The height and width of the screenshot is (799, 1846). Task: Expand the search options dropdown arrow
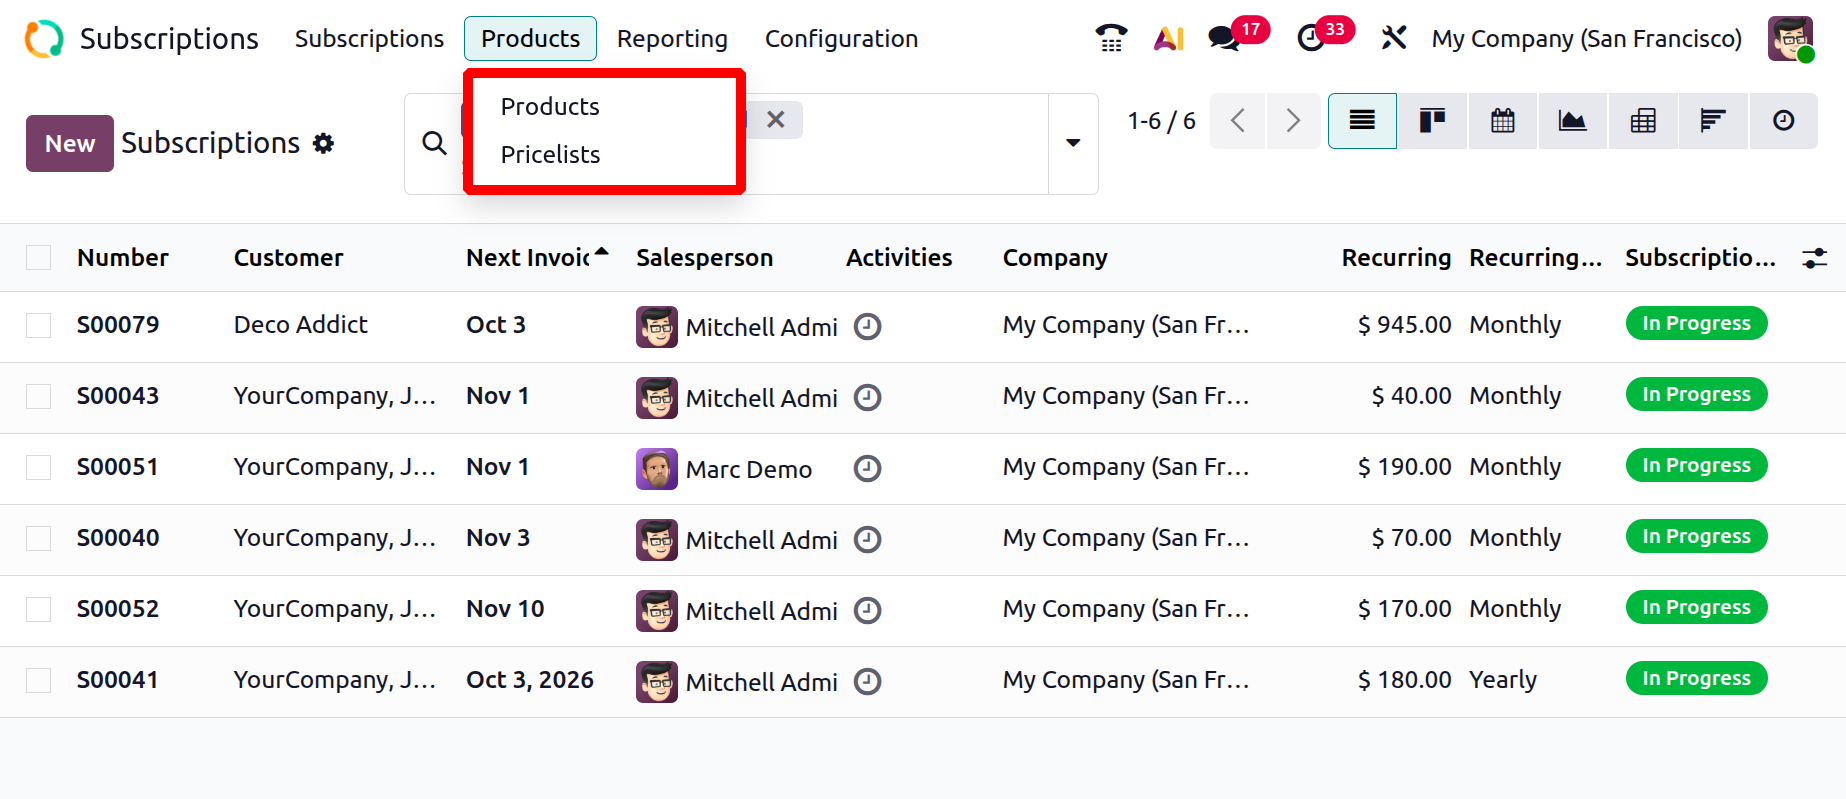[x=1073, y=143]
